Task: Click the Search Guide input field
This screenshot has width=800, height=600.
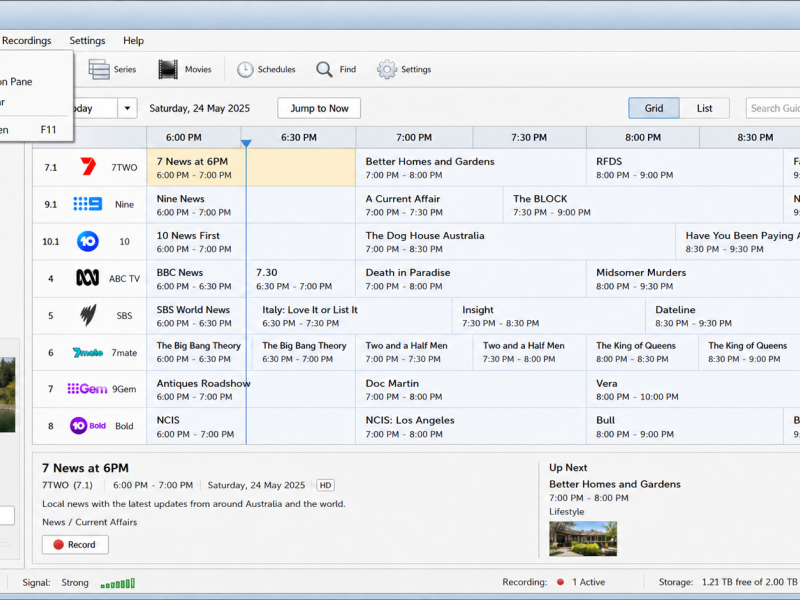Action: [x=772, y=108]
